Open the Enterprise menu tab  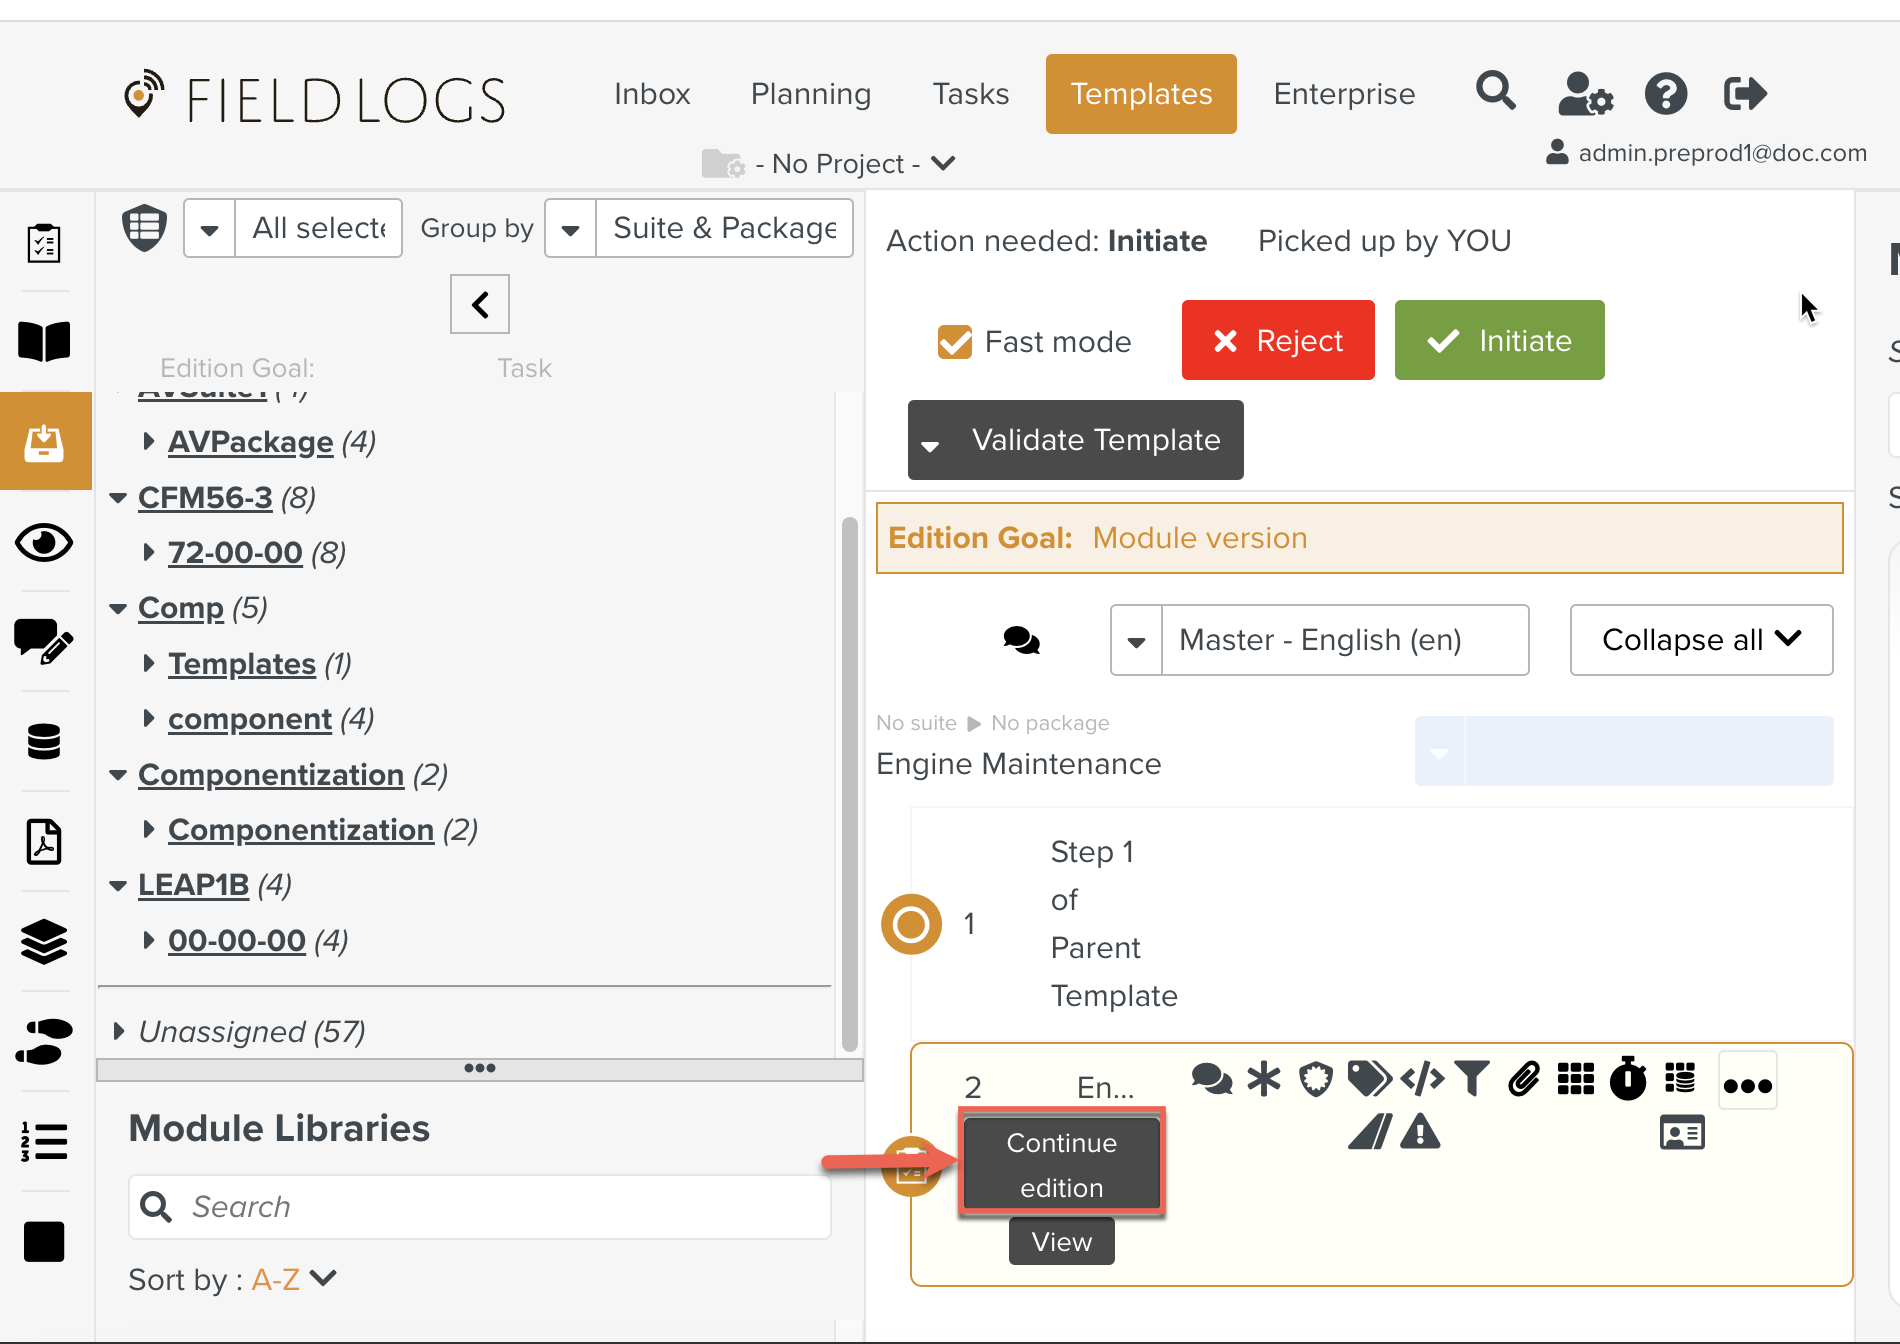(1343, 94)
